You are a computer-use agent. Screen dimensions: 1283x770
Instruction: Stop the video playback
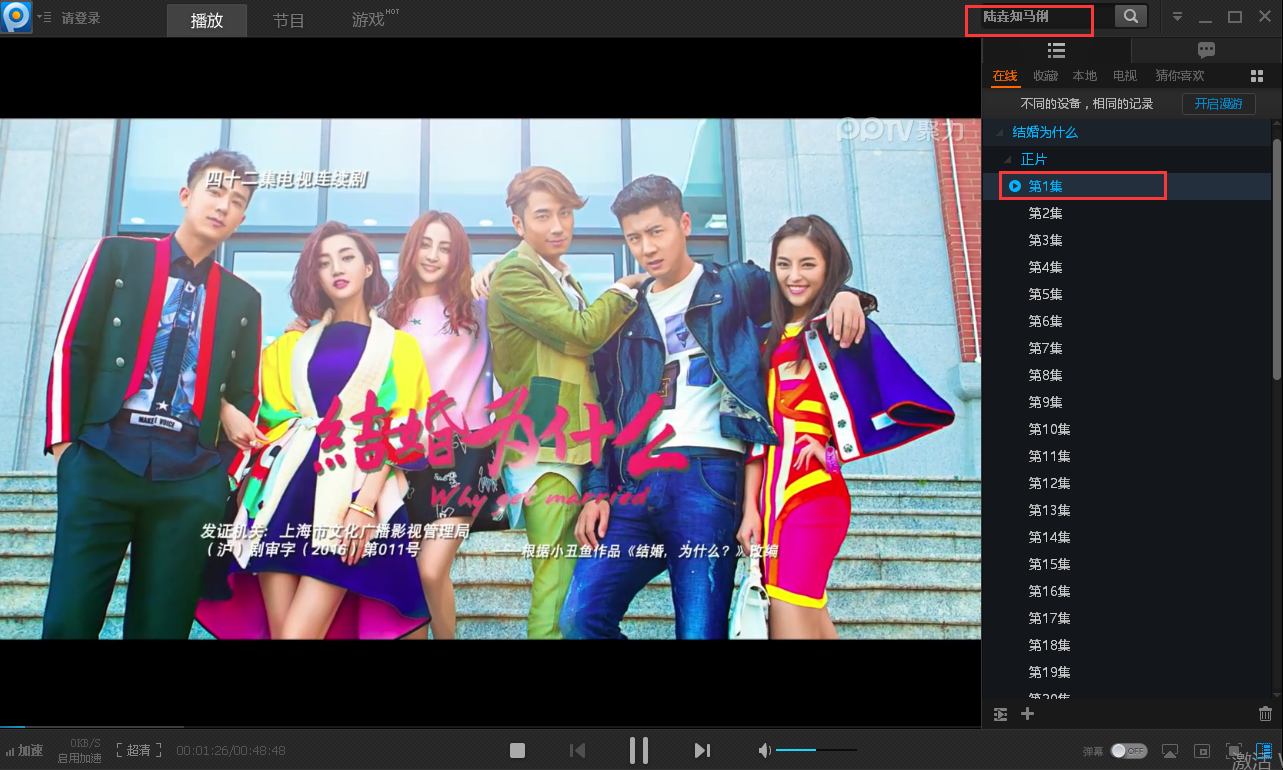pyautogui.click(x=517, y=750)
